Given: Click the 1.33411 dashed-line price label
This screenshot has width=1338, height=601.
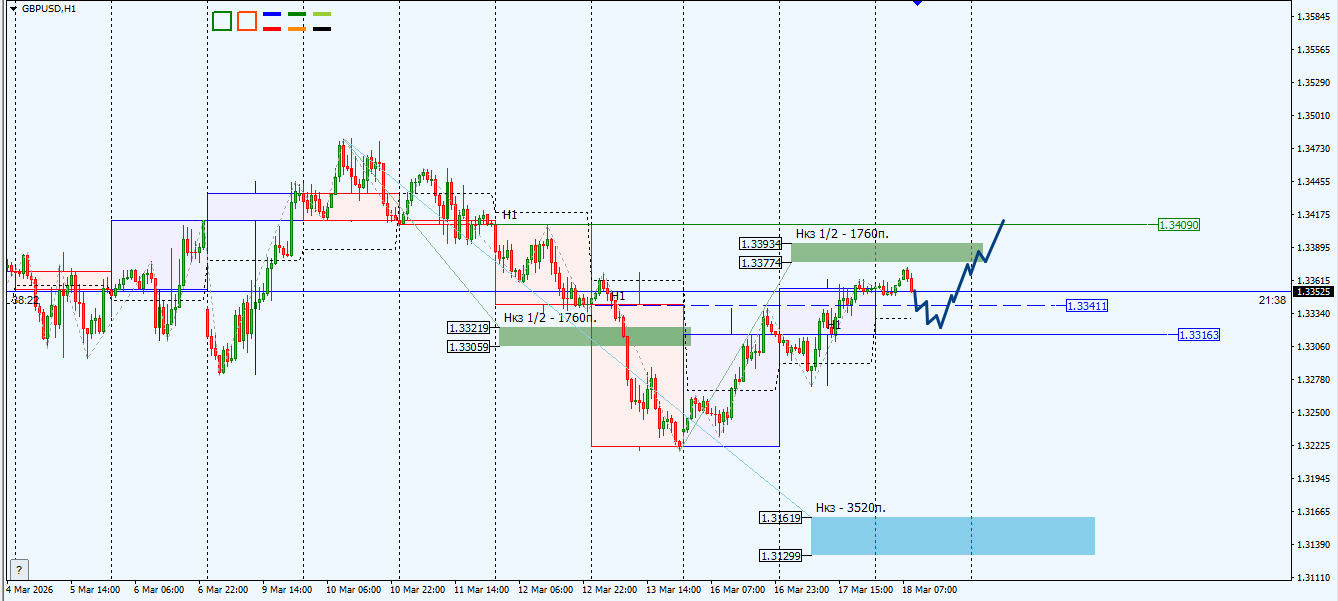Looking at the screenshot, I should (x=1086, y=306).
